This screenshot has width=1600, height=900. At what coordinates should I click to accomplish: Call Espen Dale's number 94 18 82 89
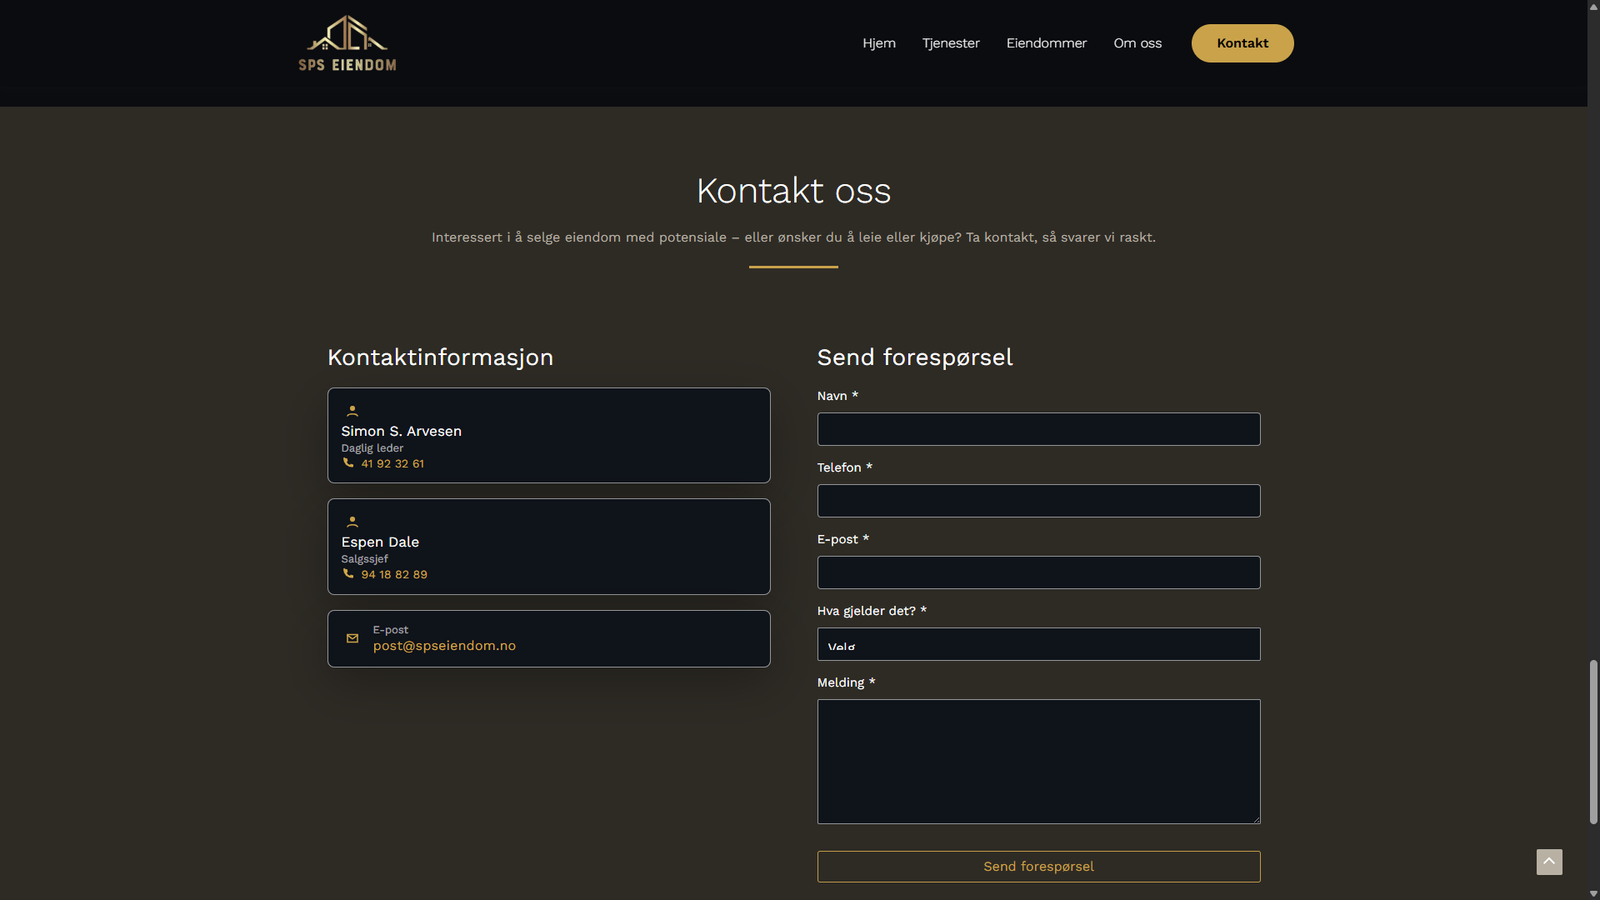pyautogui.click(x=394, y=575)
